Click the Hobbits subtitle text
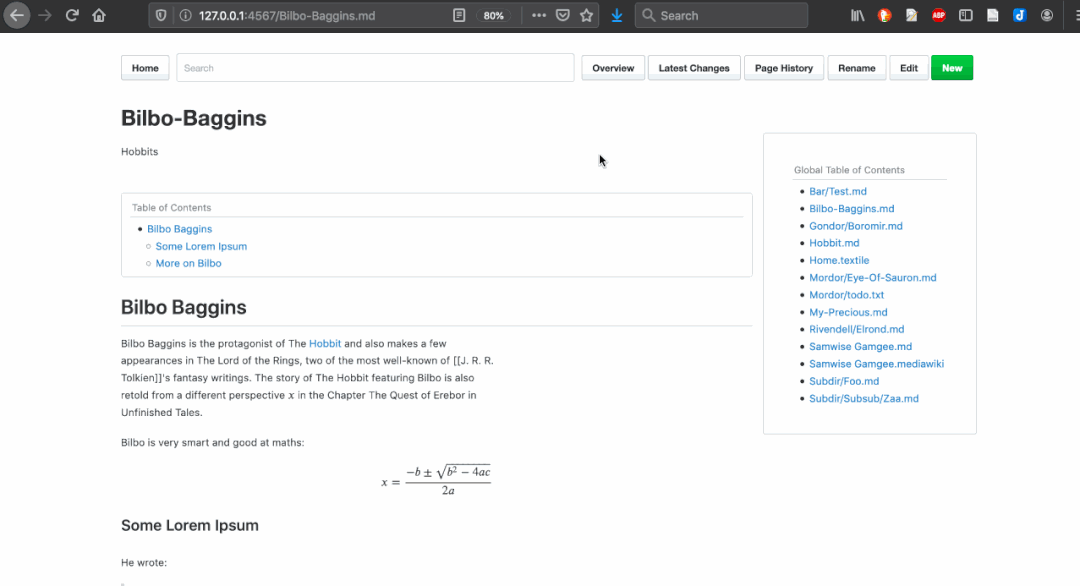This screenshot has width=1080, height=586. 140,151
